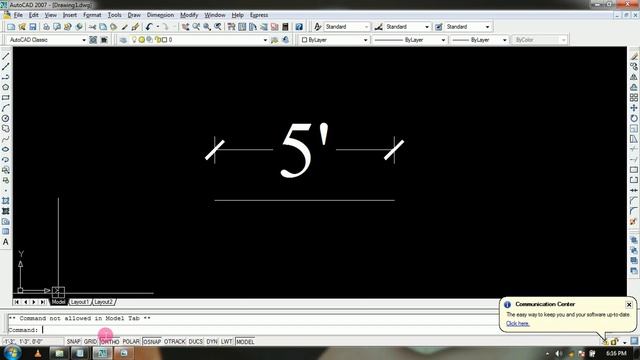Select the Move tool in Modify toolbar

pyautogui.click(x=634, y=108)
